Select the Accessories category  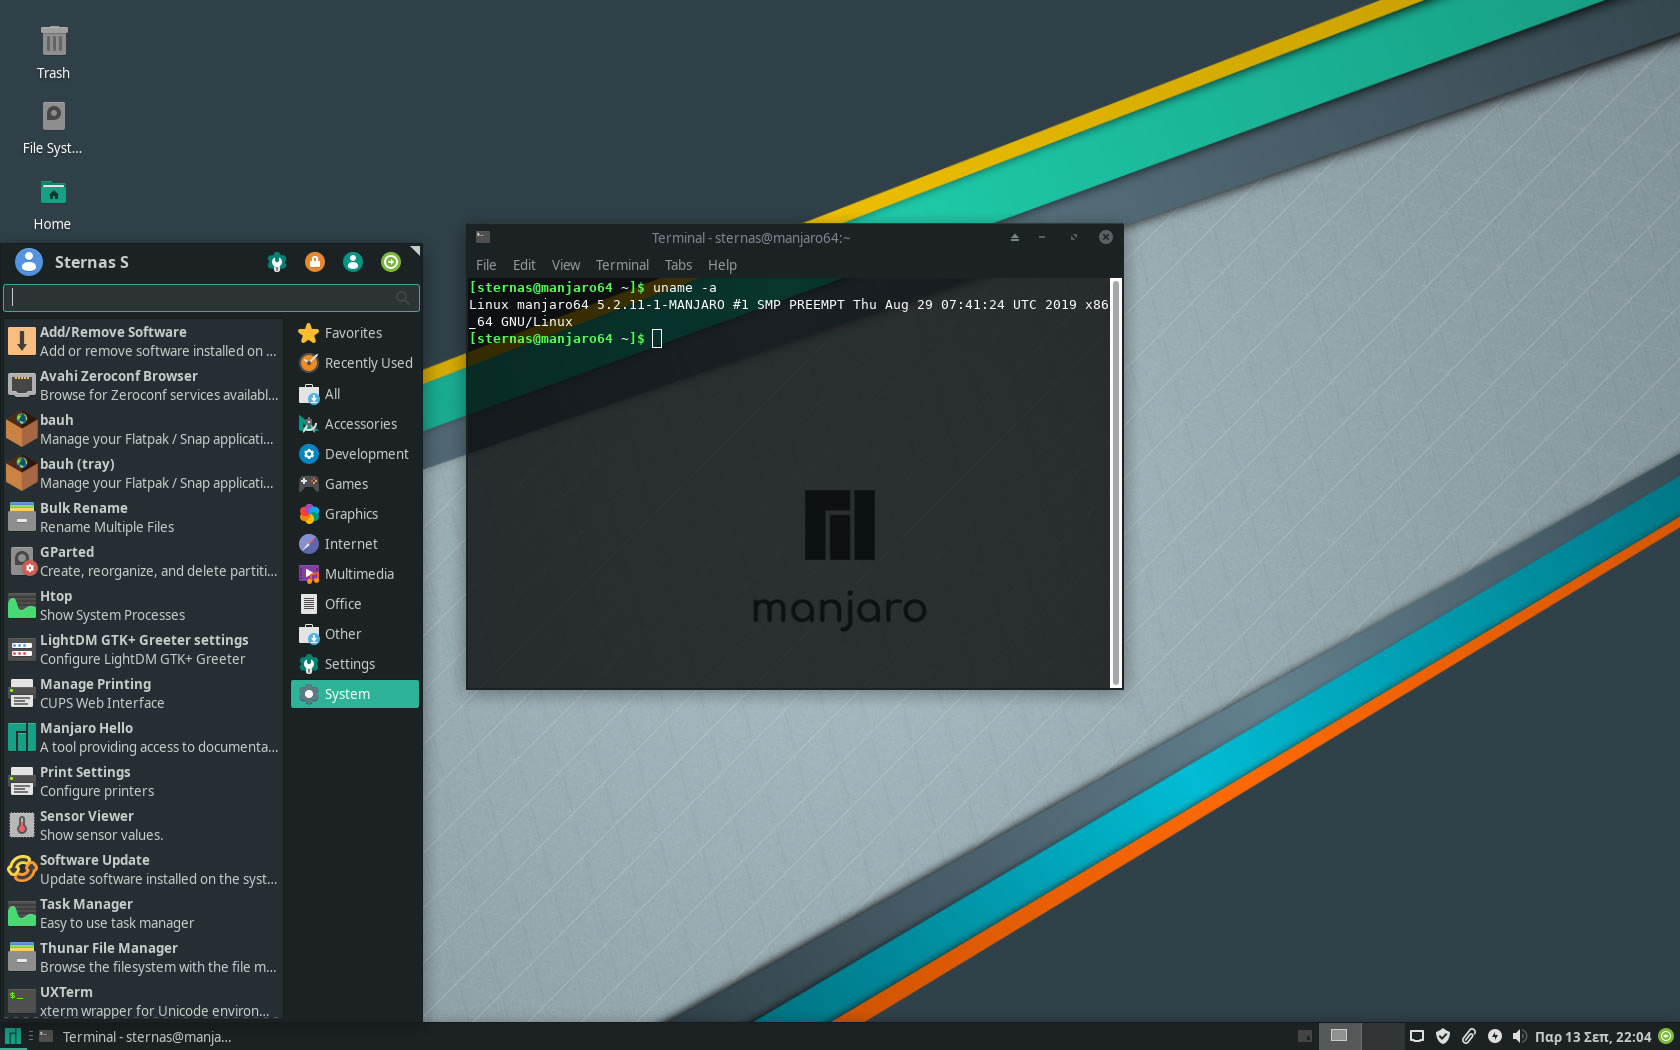coord(355,424)
